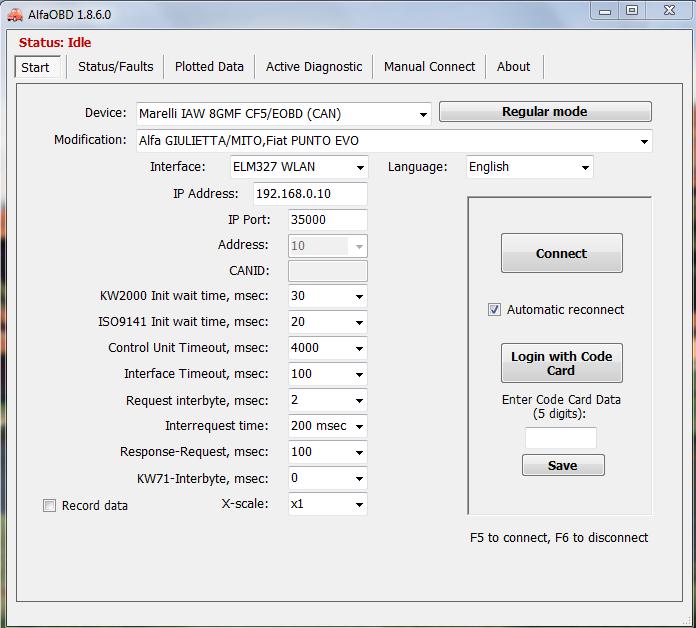Click the code card digits input field
This screenshot has width=696, height=628.
click(560, 438)
